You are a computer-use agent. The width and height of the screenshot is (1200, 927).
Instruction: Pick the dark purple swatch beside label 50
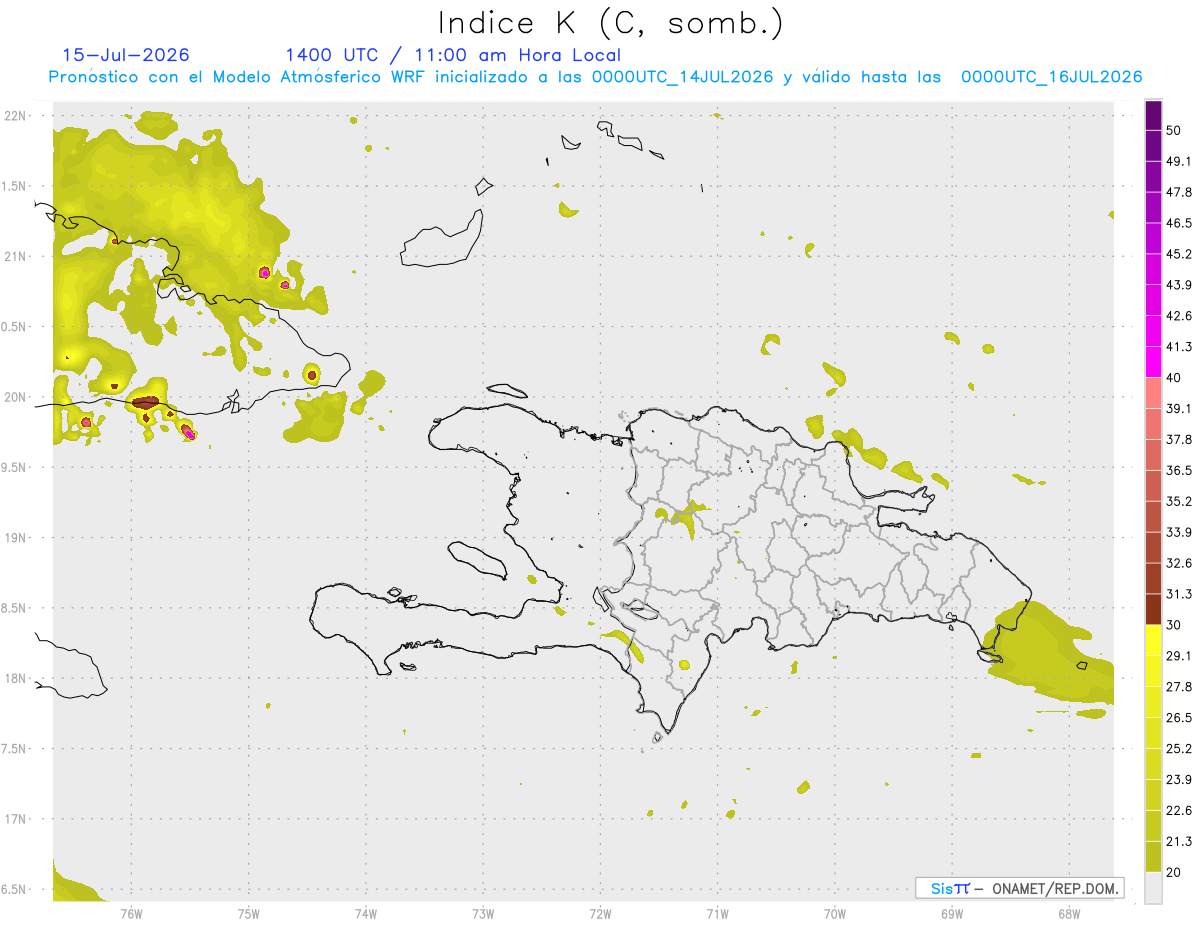1153,115
